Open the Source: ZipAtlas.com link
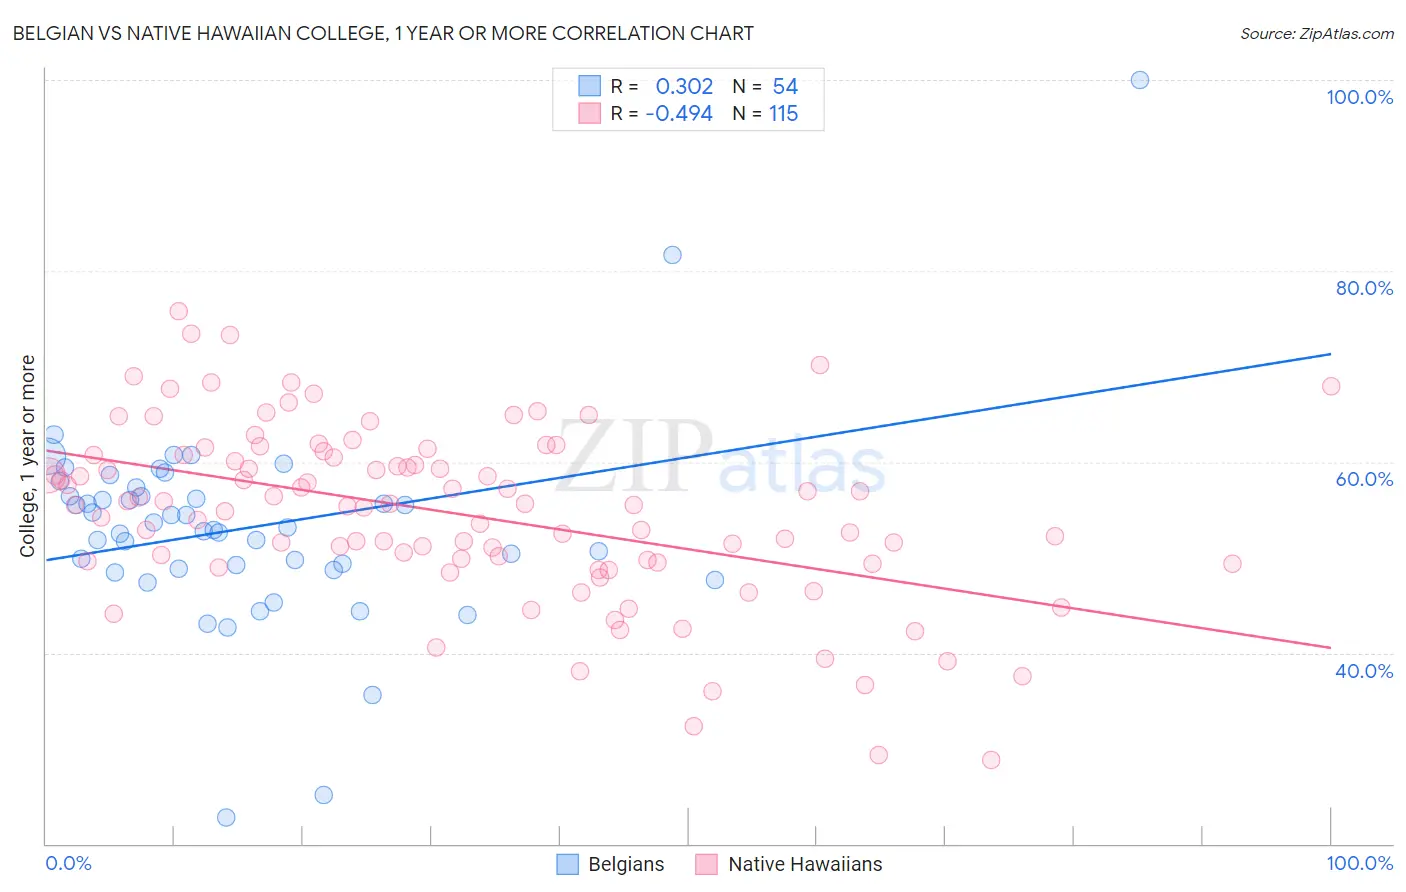Screen dimensions: 1406x892 pyautogui.click(x=1317, y=34)
